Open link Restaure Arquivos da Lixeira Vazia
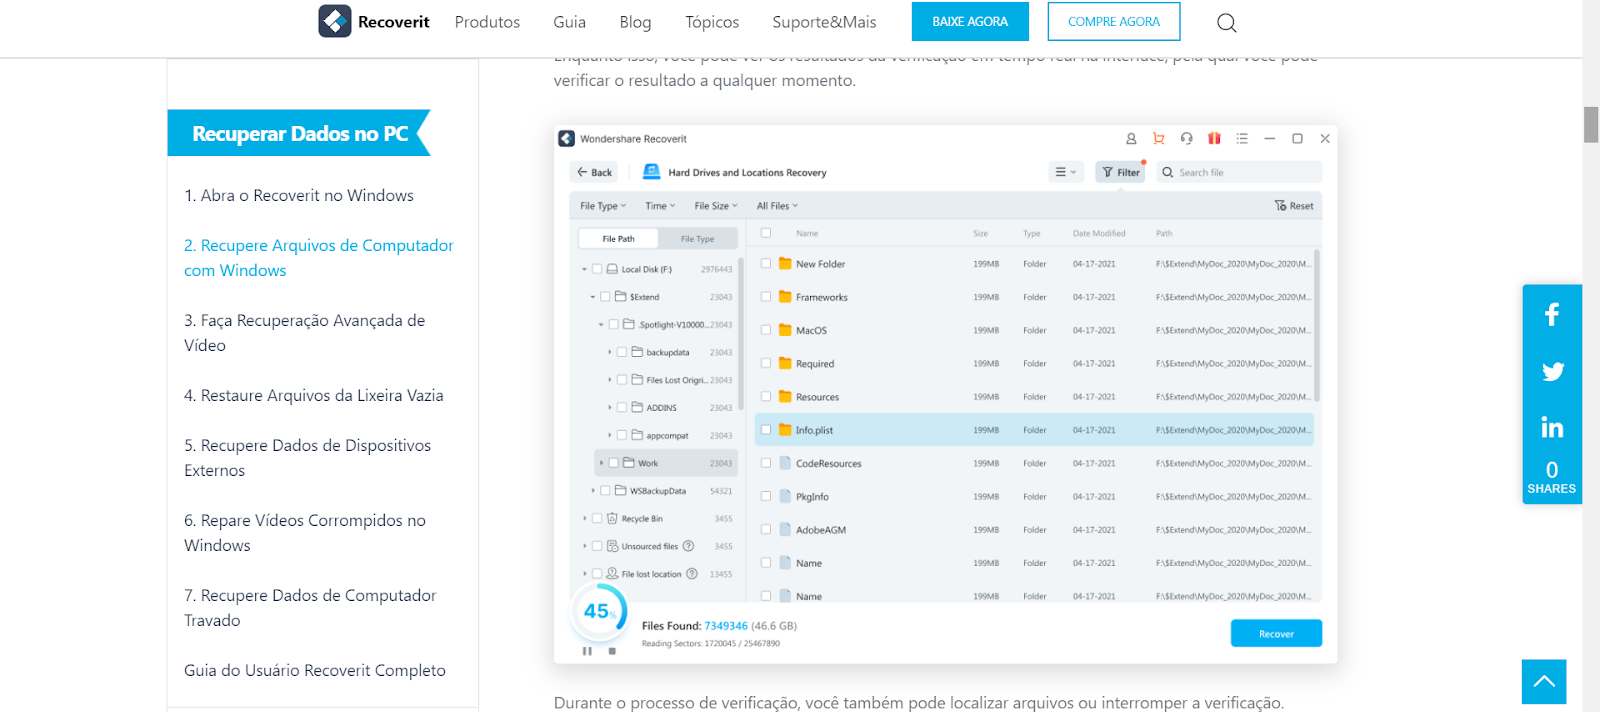Viewport: 1600px width, 712px height. tap(314, 395)
